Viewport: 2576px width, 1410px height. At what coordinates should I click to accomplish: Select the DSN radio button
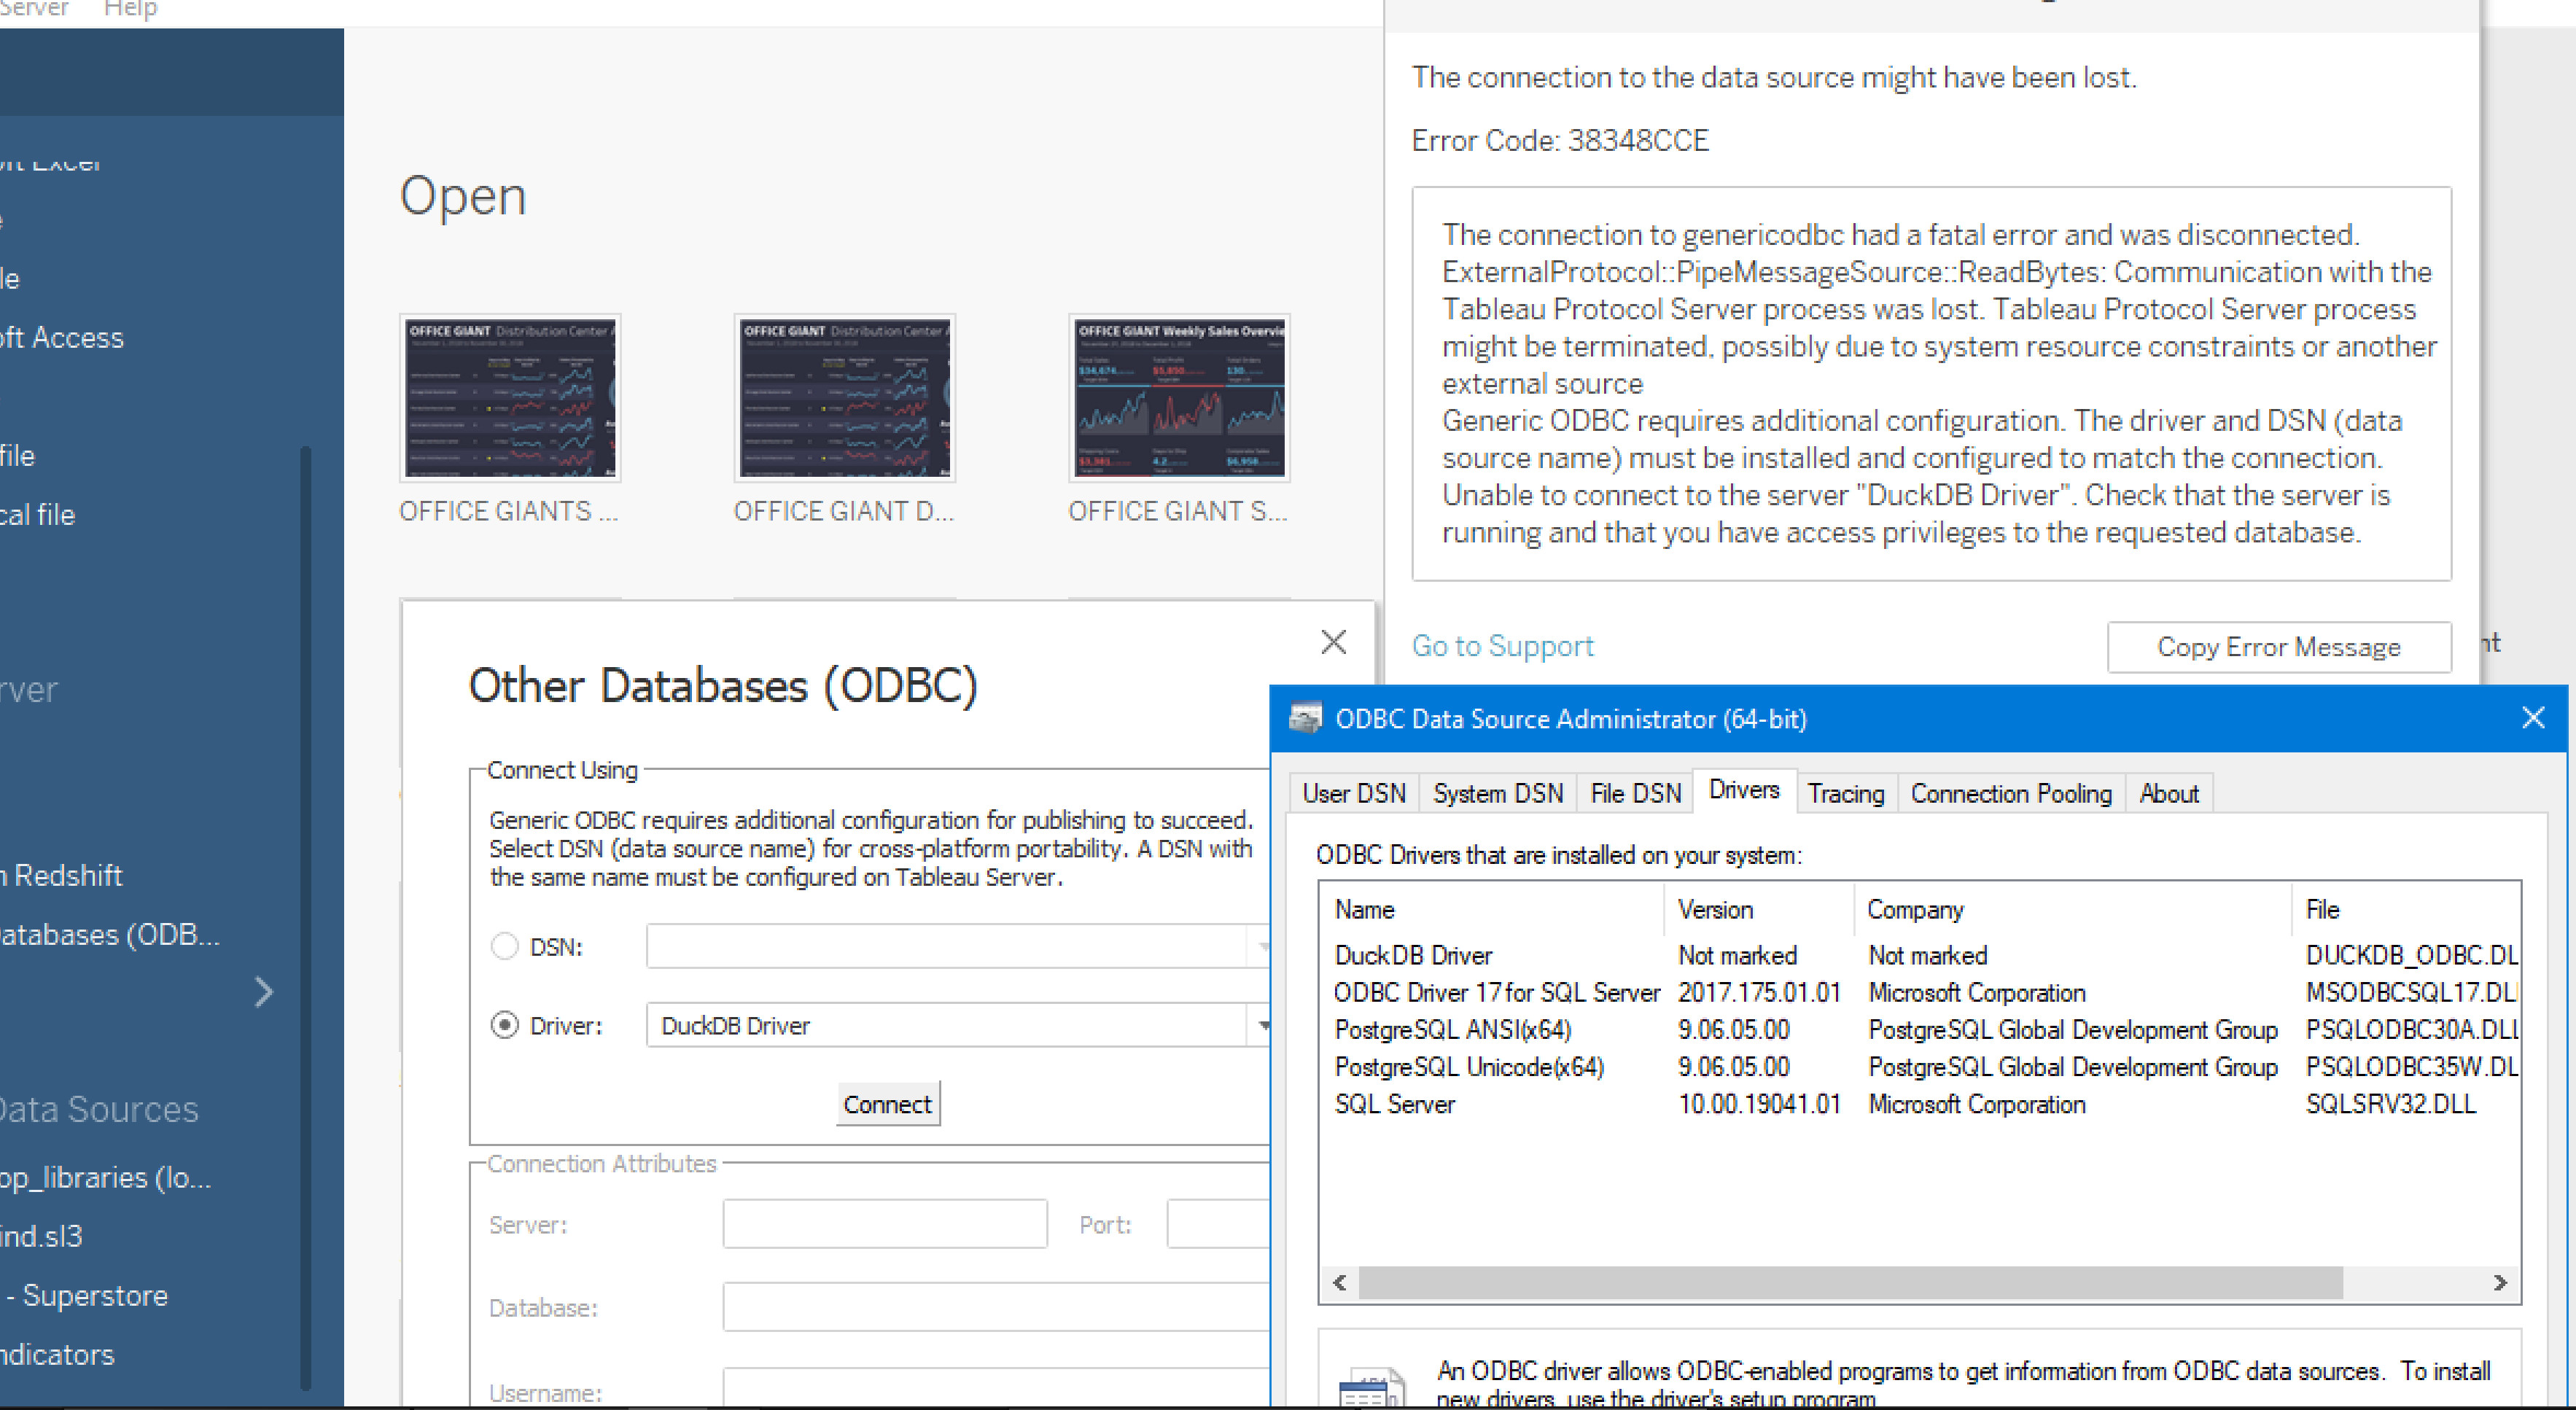[x=505, y=946]
